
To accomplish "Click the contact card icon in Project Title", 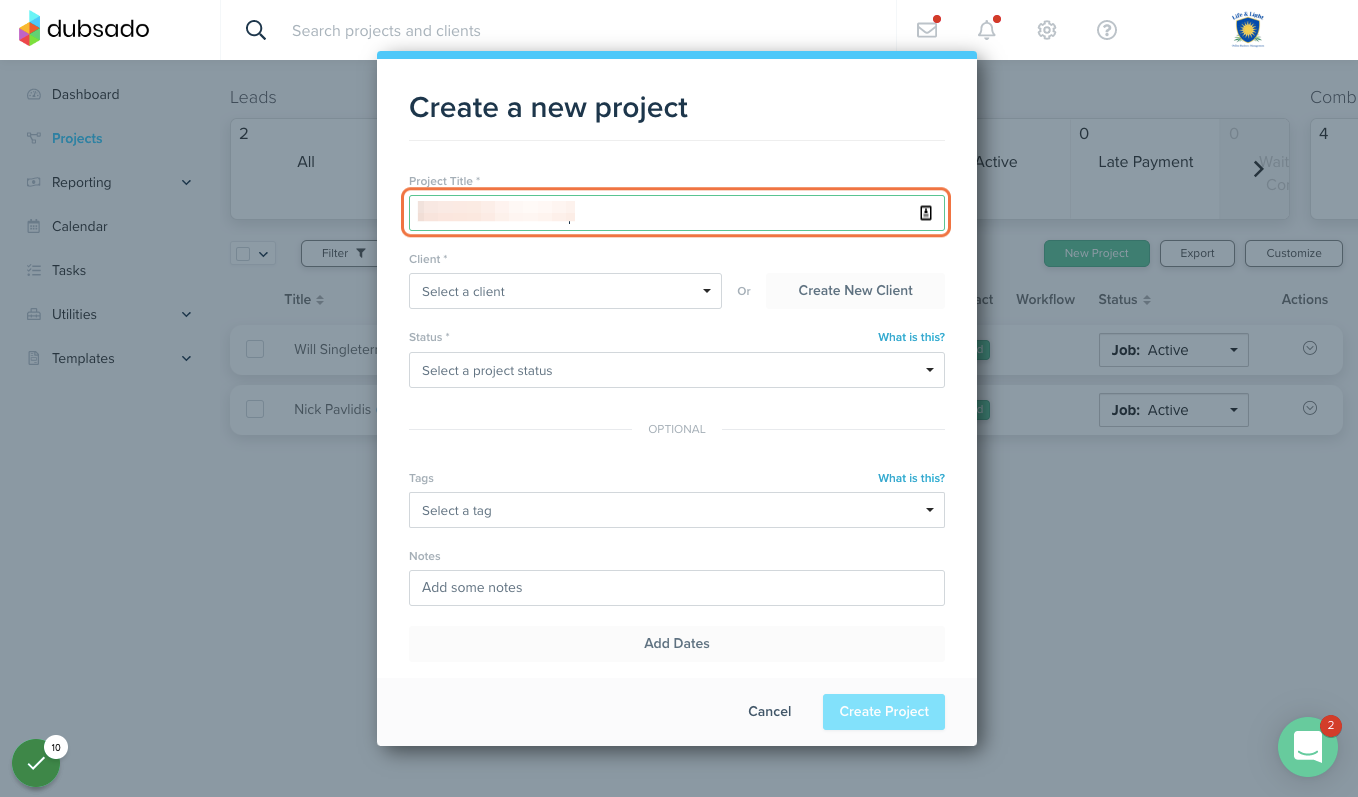I will tap(926, 213).
